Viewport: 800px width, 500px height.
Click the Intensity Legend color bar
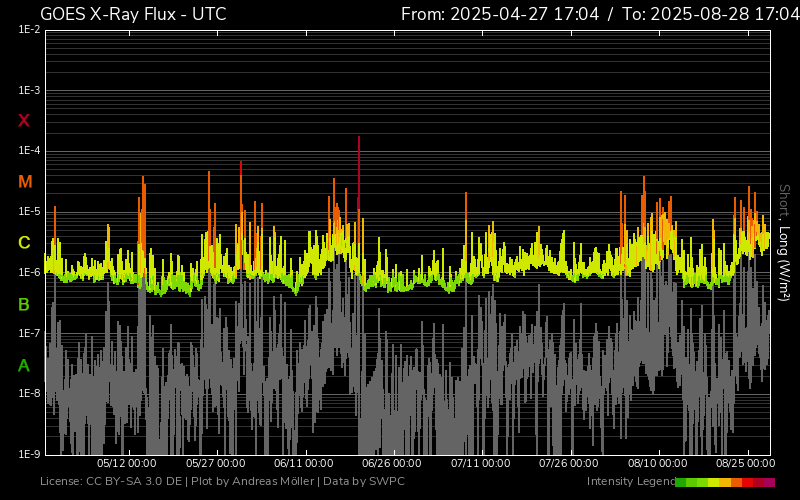coord(724,482)
